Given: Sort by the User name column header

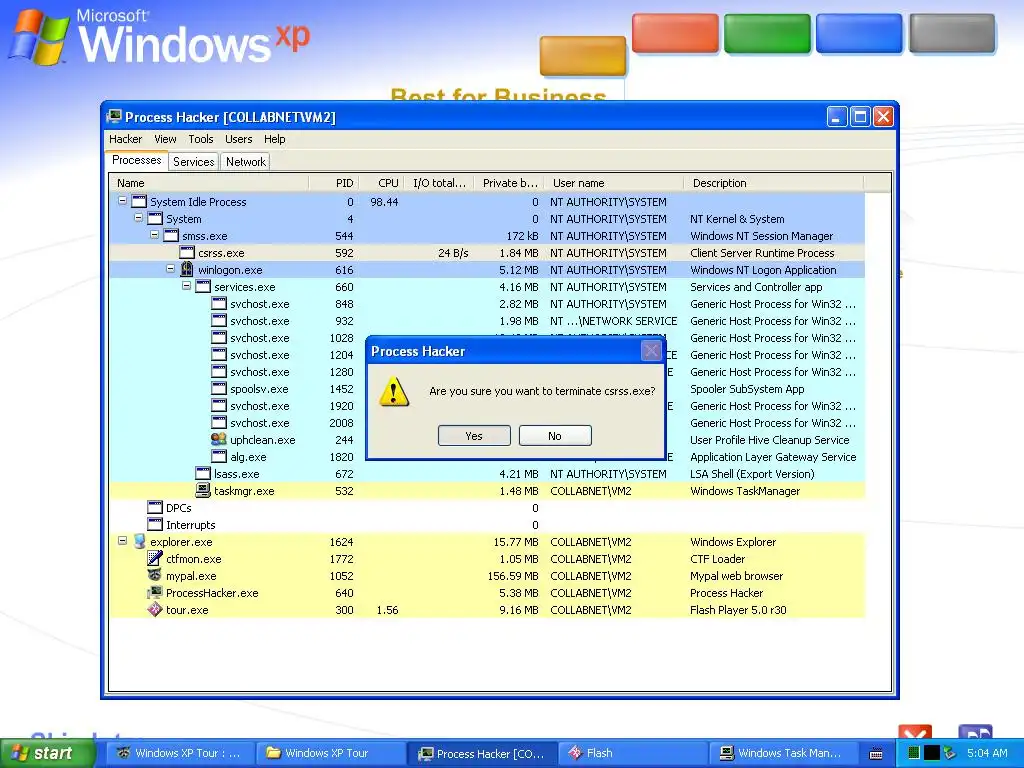Looking at the screenshot, I should [x=615, y=183].
